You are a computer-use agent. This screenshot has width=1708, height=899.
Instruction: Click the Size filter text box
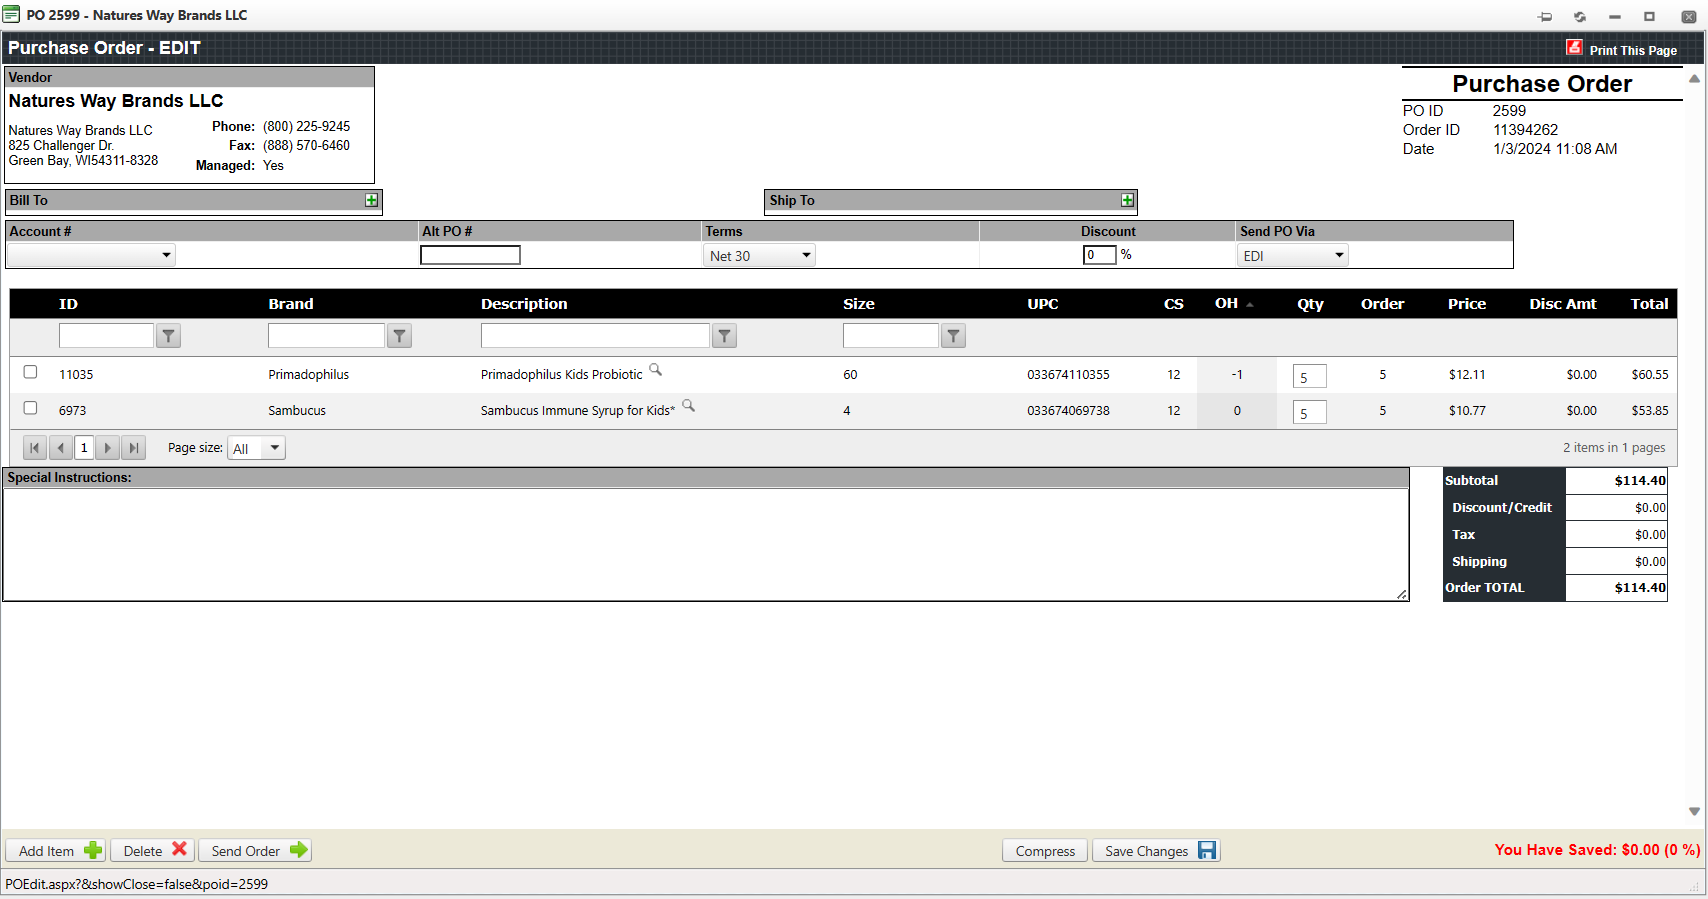coord(891,336)
